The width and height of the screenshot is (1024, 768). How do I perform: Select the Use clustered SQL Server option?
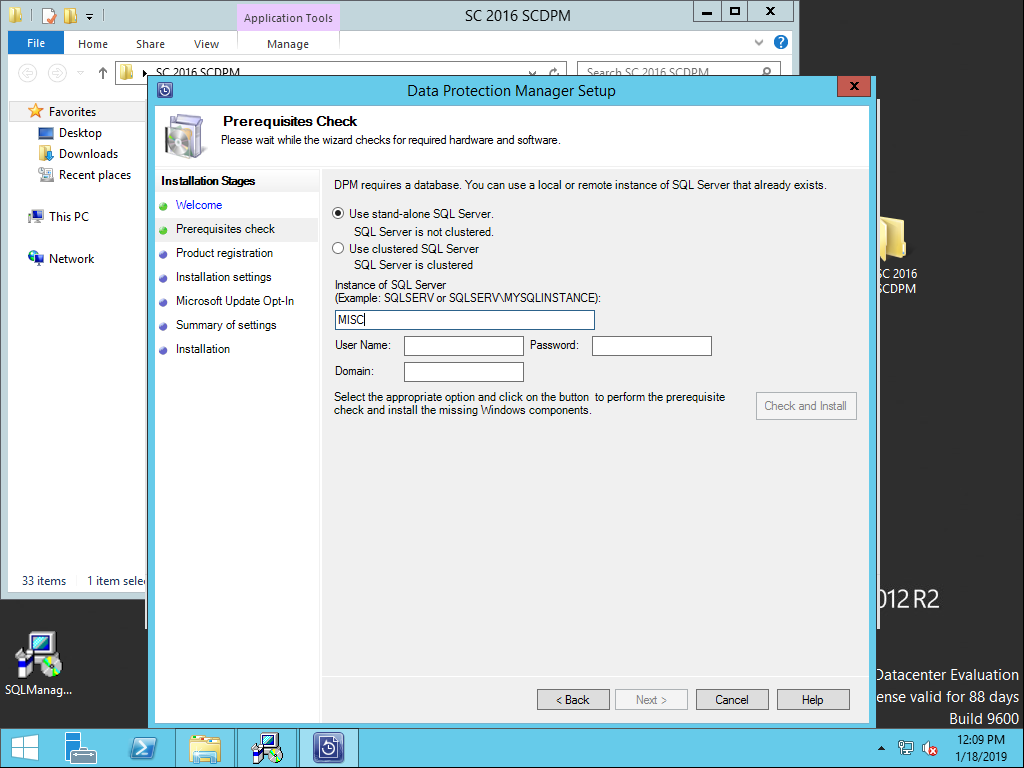point(338,248)
